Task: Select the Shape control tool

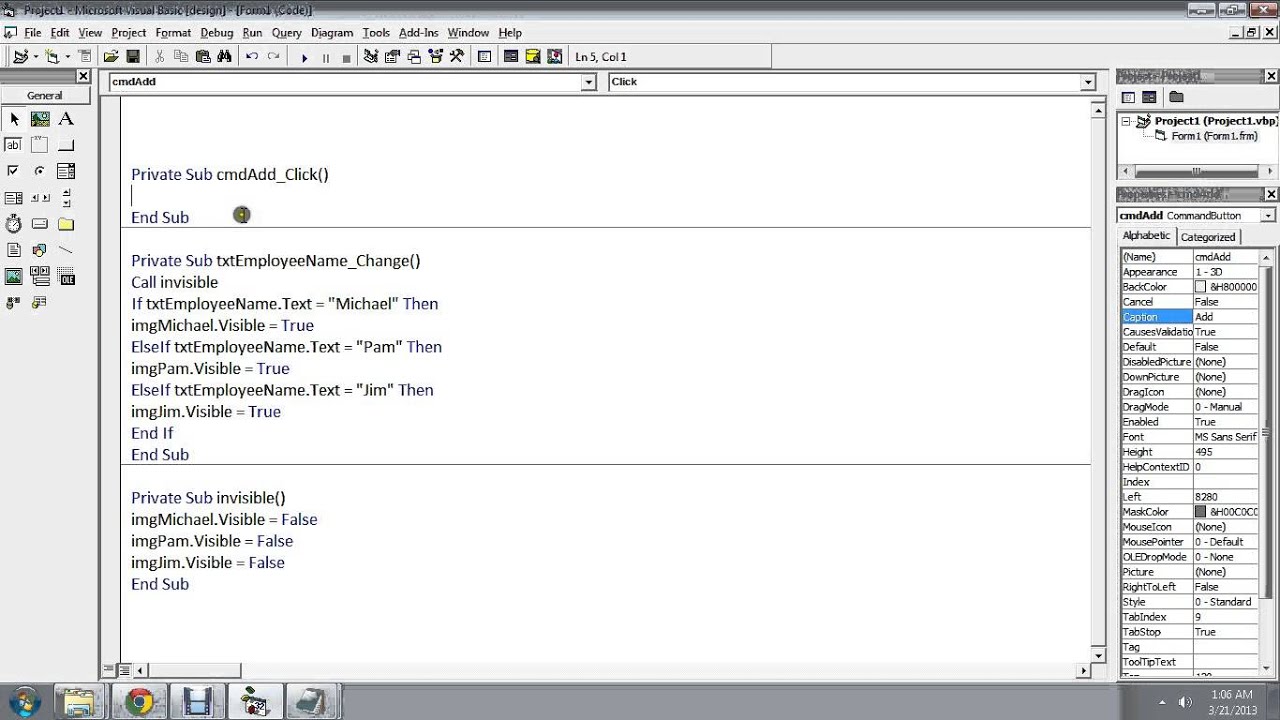Action: (x=40, y=250)
